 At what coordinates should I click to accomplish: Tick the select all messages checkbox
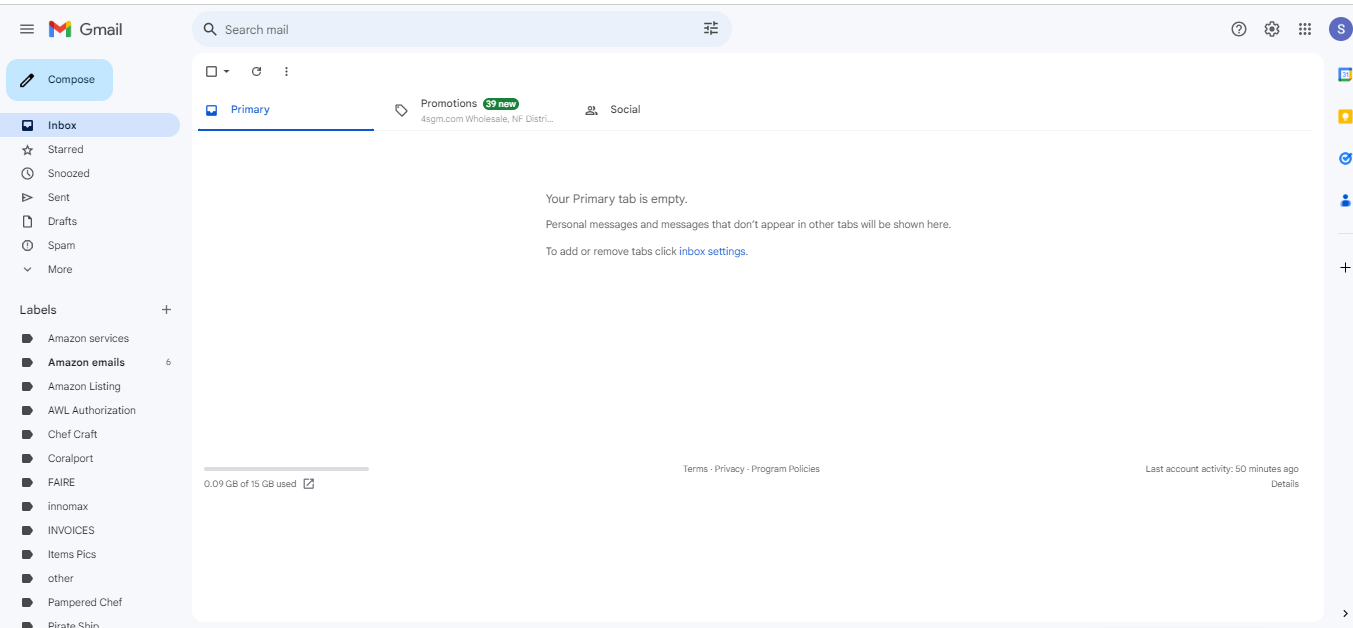pos(211,71)
